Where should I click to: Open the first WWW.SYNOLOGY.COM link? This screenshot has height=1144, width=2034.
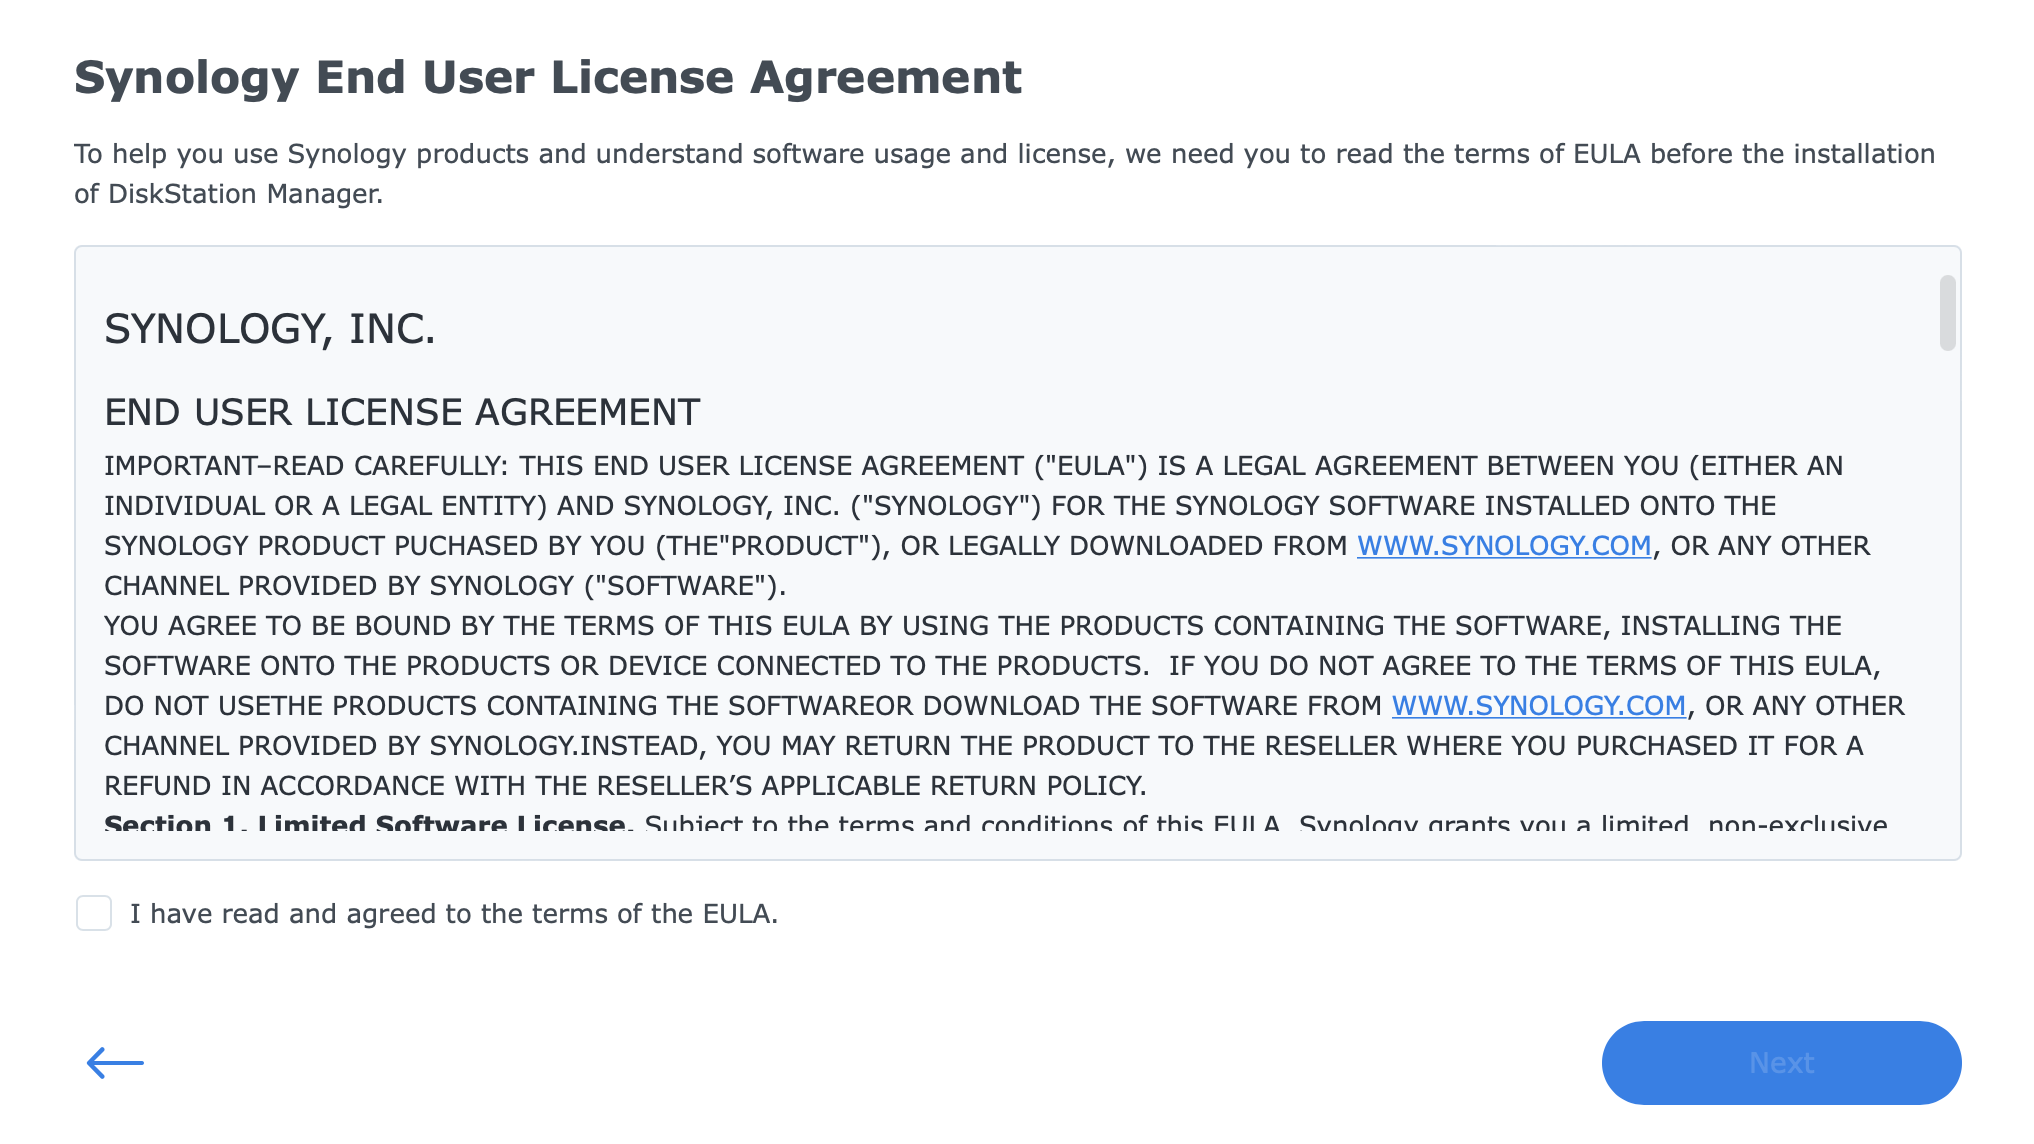[x=1503, y=546]
